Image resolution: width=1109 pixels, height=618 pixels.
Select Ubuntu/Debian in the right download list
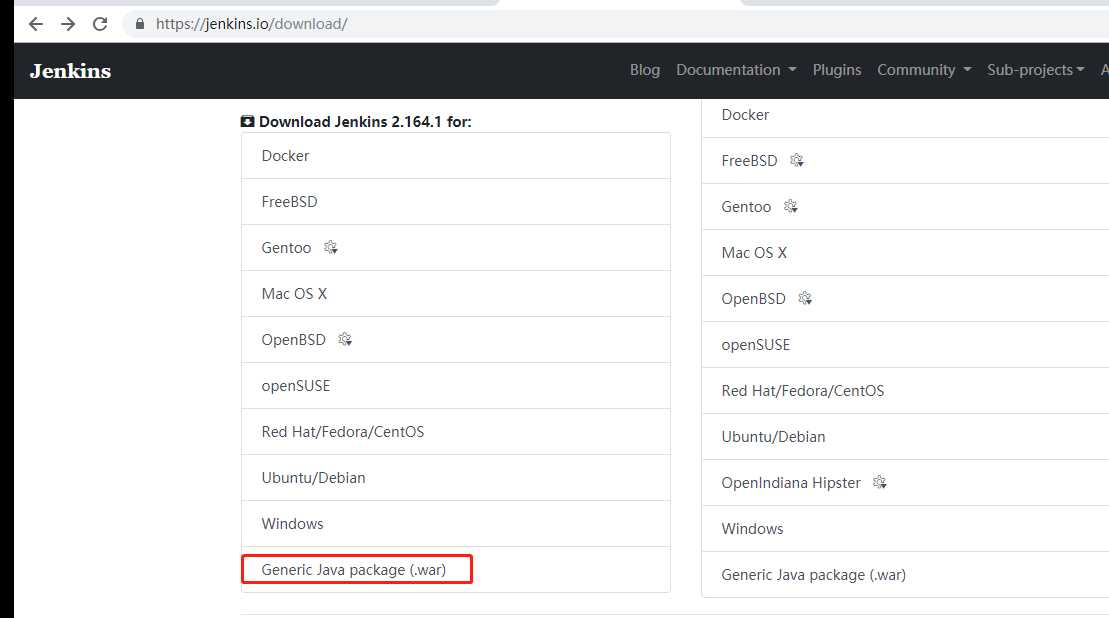905,436
